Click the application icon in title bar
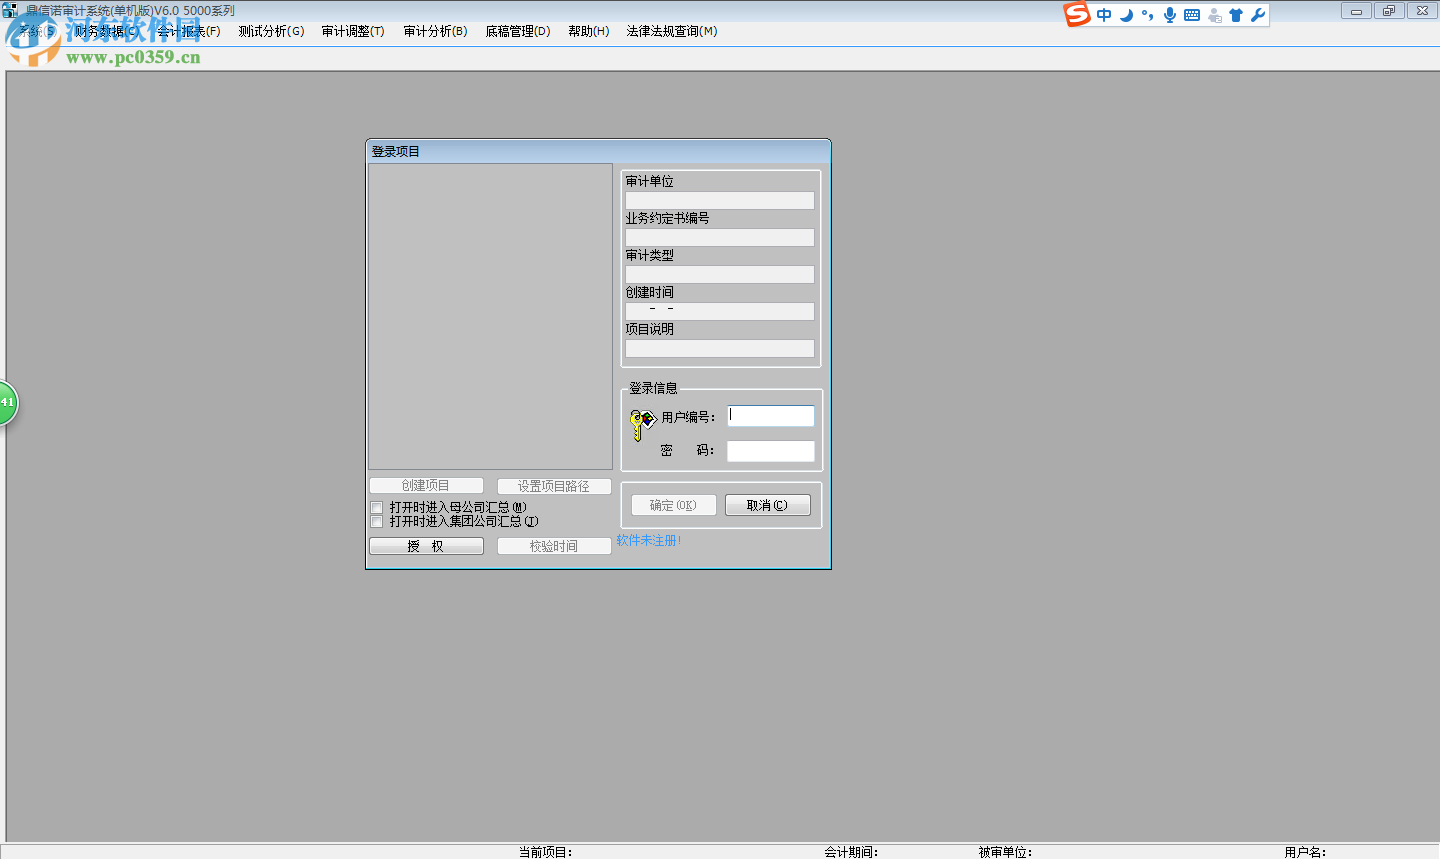This screenshot has height=860, width=1440. pyautogui.click(x=10, y=10)
